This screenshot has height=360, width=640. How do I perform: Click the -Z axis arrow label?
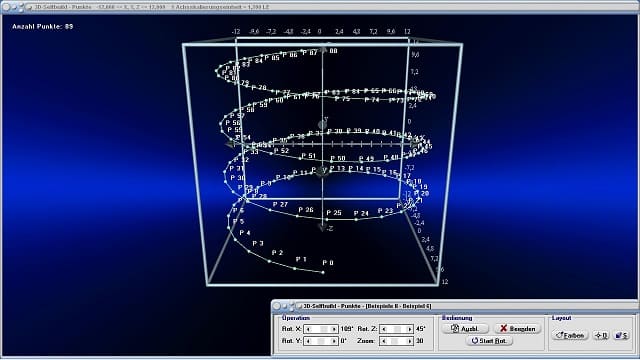click(x=329, y=229)
